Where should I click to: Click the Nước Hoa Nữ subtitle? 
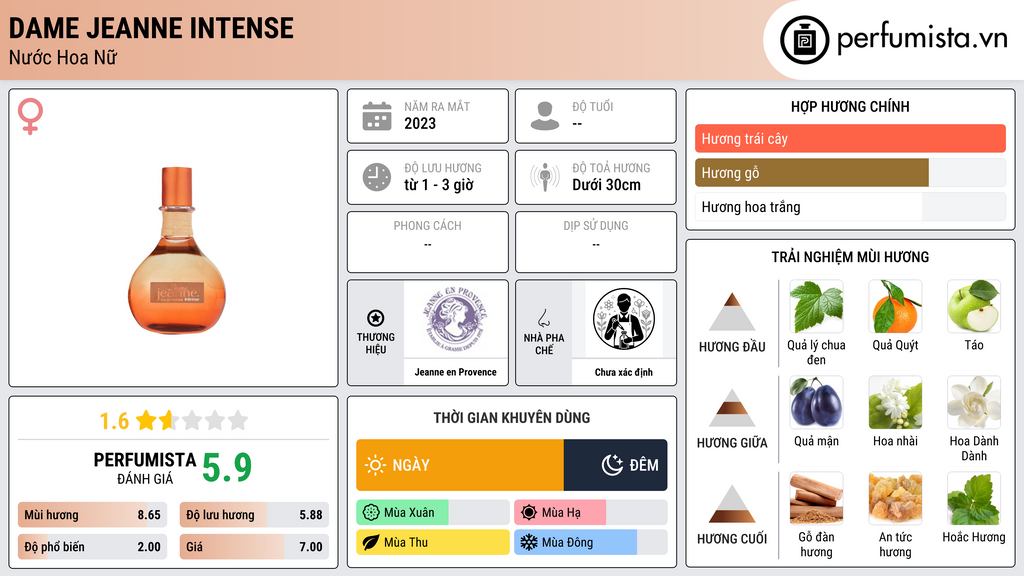click(x=63, y=57)
